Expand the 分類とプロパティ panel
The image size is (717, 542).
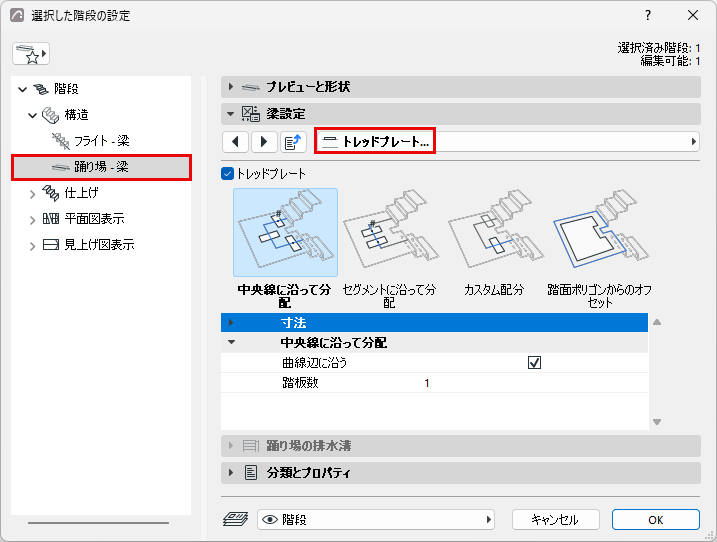click(x=230, y=472)
